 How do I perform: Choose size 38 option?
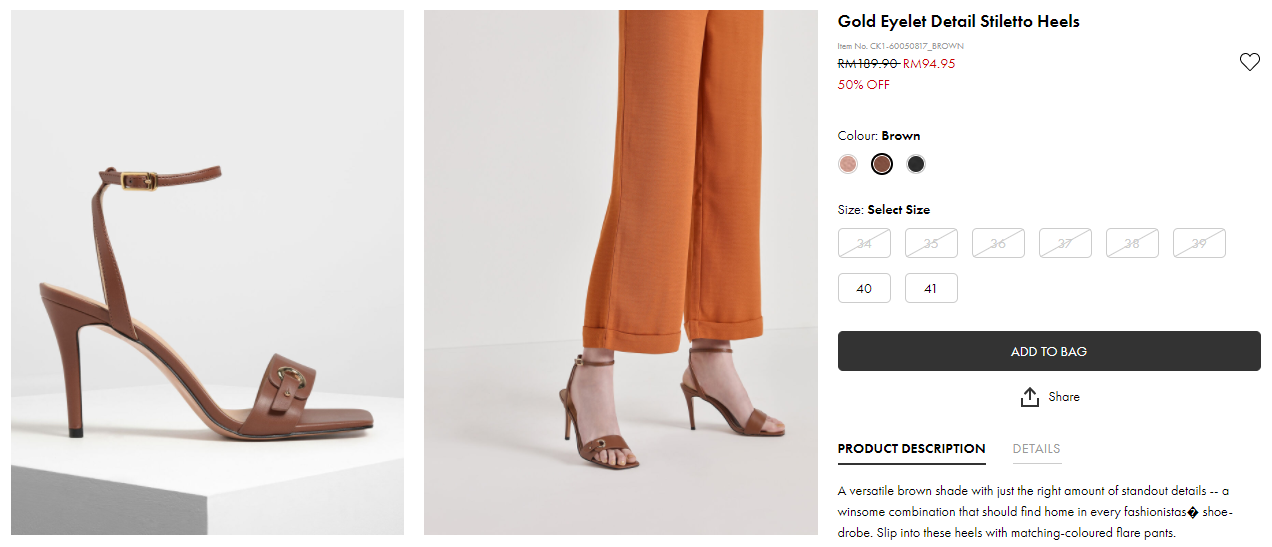point(1132,243)
